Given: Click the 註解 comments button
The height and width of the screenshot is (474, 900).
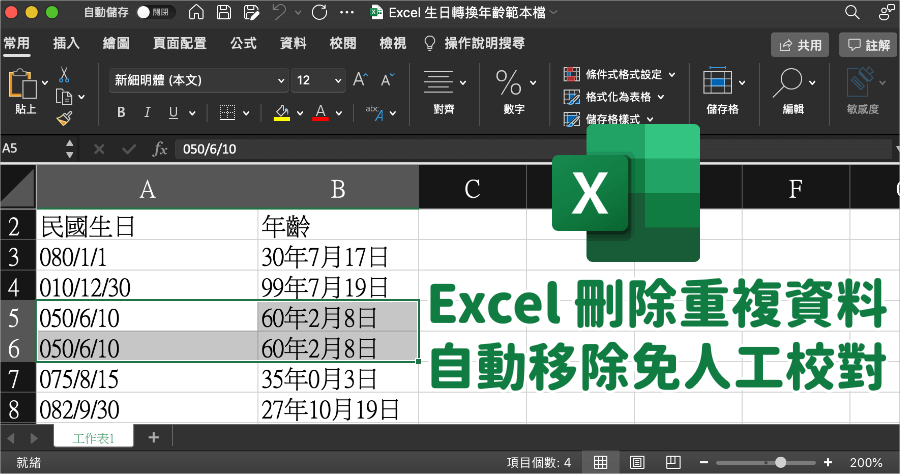Looking at the screenshot, I should (x=869, y=45).
